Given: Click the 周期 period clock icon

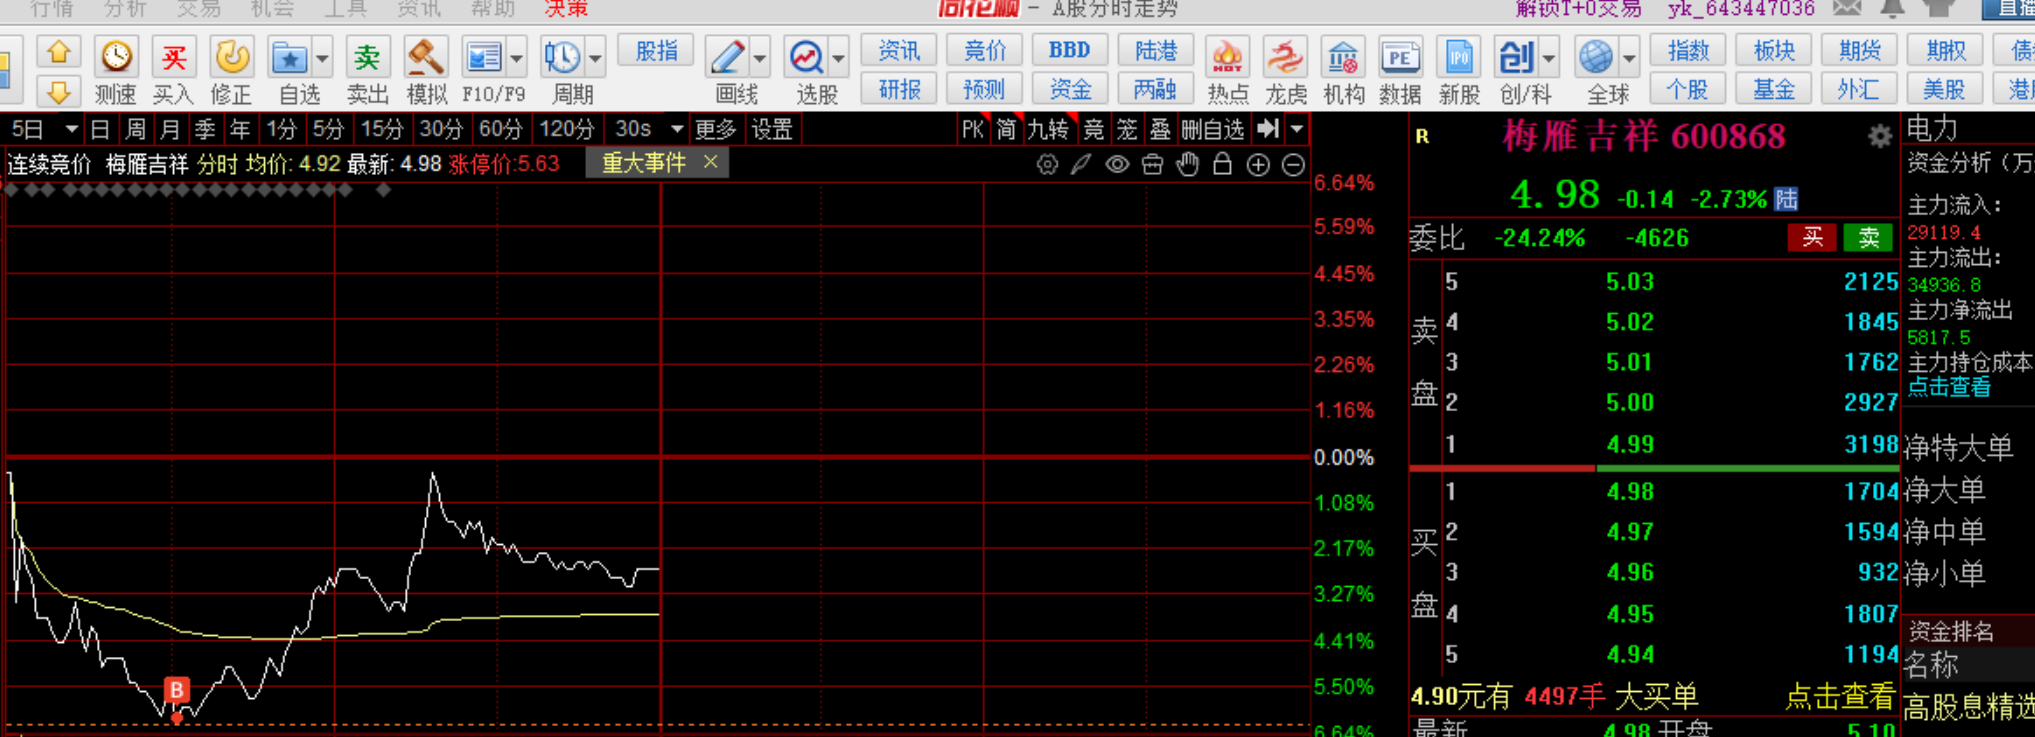Looking at the screenshot, I should click(561, 57).
